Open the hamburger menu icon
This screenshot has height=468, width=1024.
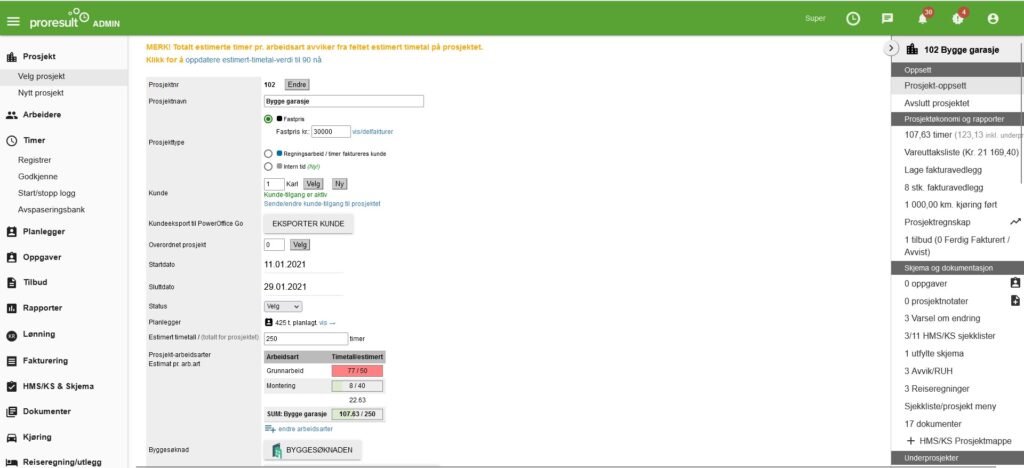13,21
